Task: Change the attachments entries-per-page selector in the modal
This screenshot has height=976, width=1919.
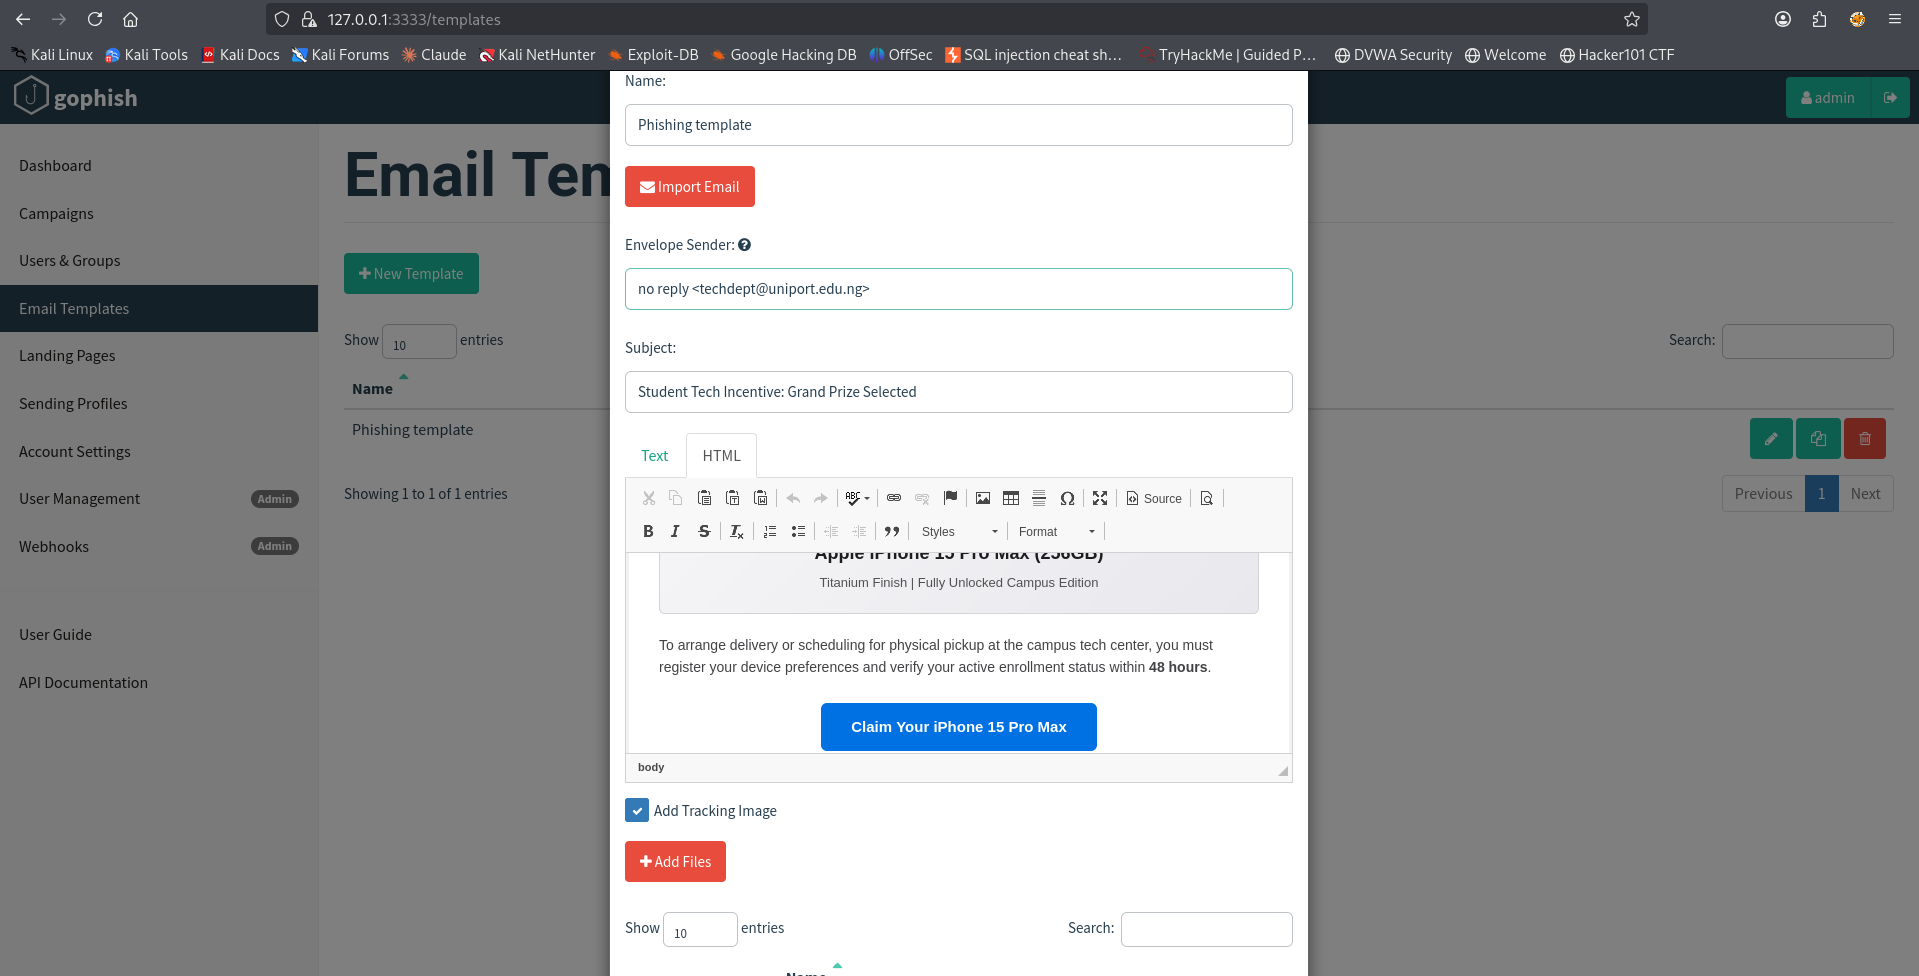Action: pyautogui.click(x=700, y=930)
